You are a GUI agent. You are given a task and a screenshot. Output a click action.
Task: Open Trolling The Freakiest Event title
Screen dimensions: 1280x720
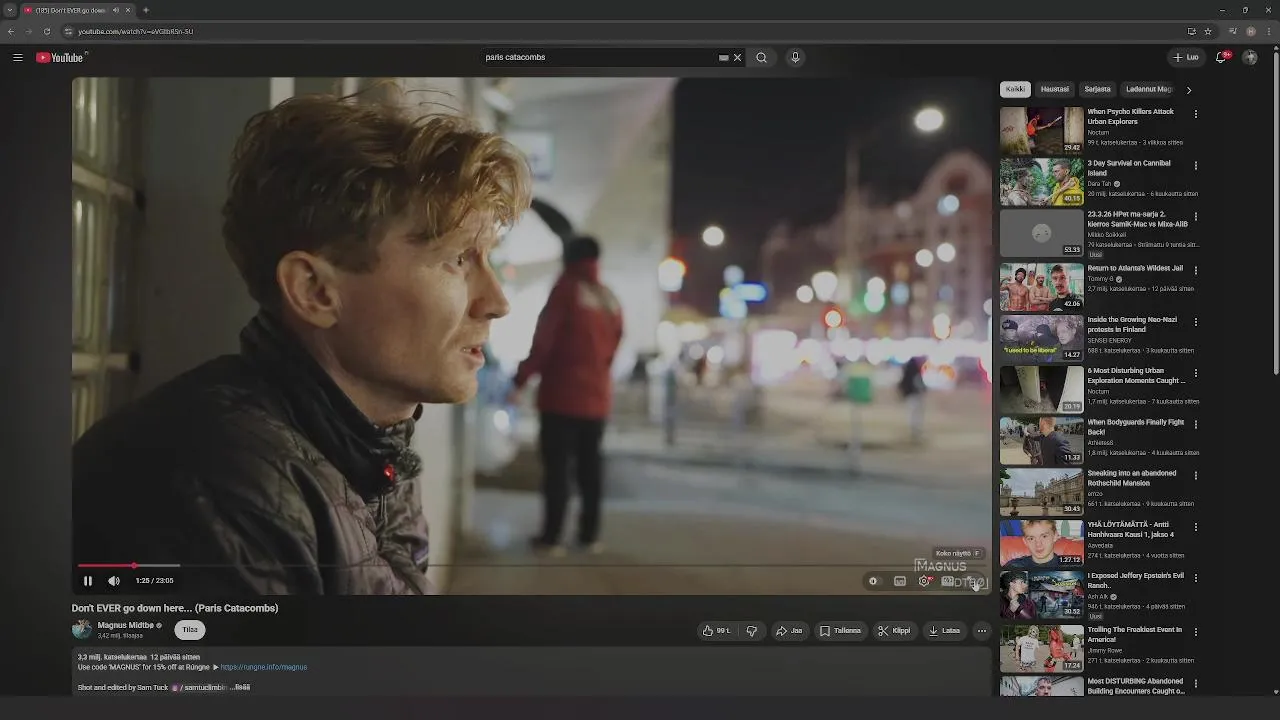point(1135,635)
